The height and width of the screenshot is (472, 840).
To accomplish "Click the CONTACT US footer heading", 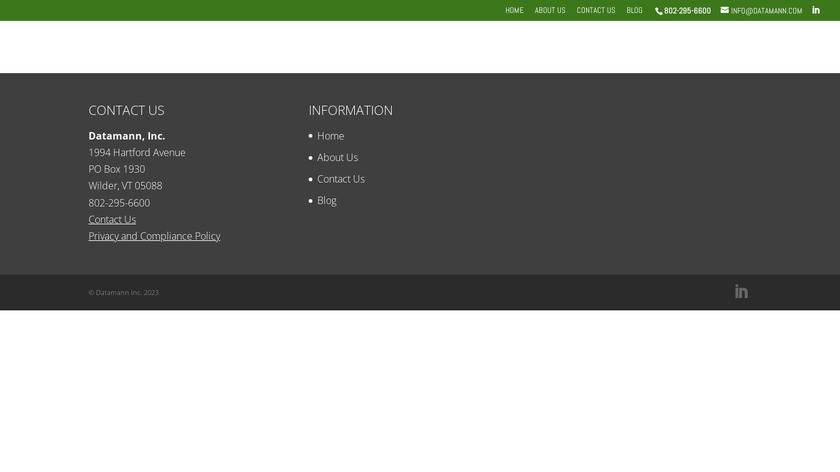I will pos(126,110).
